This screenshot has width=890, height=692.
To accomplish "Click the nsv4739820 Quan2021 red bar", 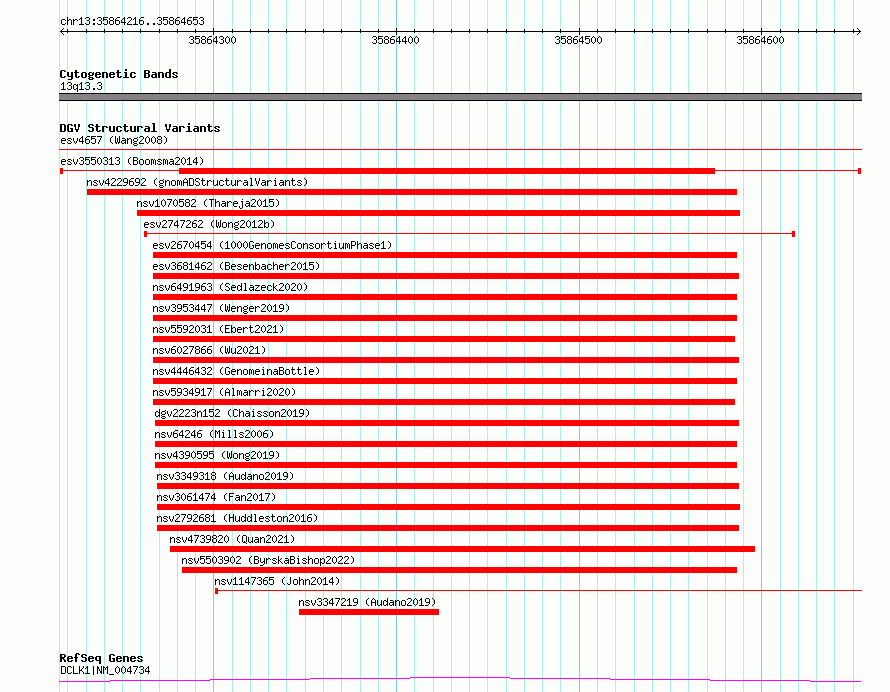I will click(x=462, y=549).
